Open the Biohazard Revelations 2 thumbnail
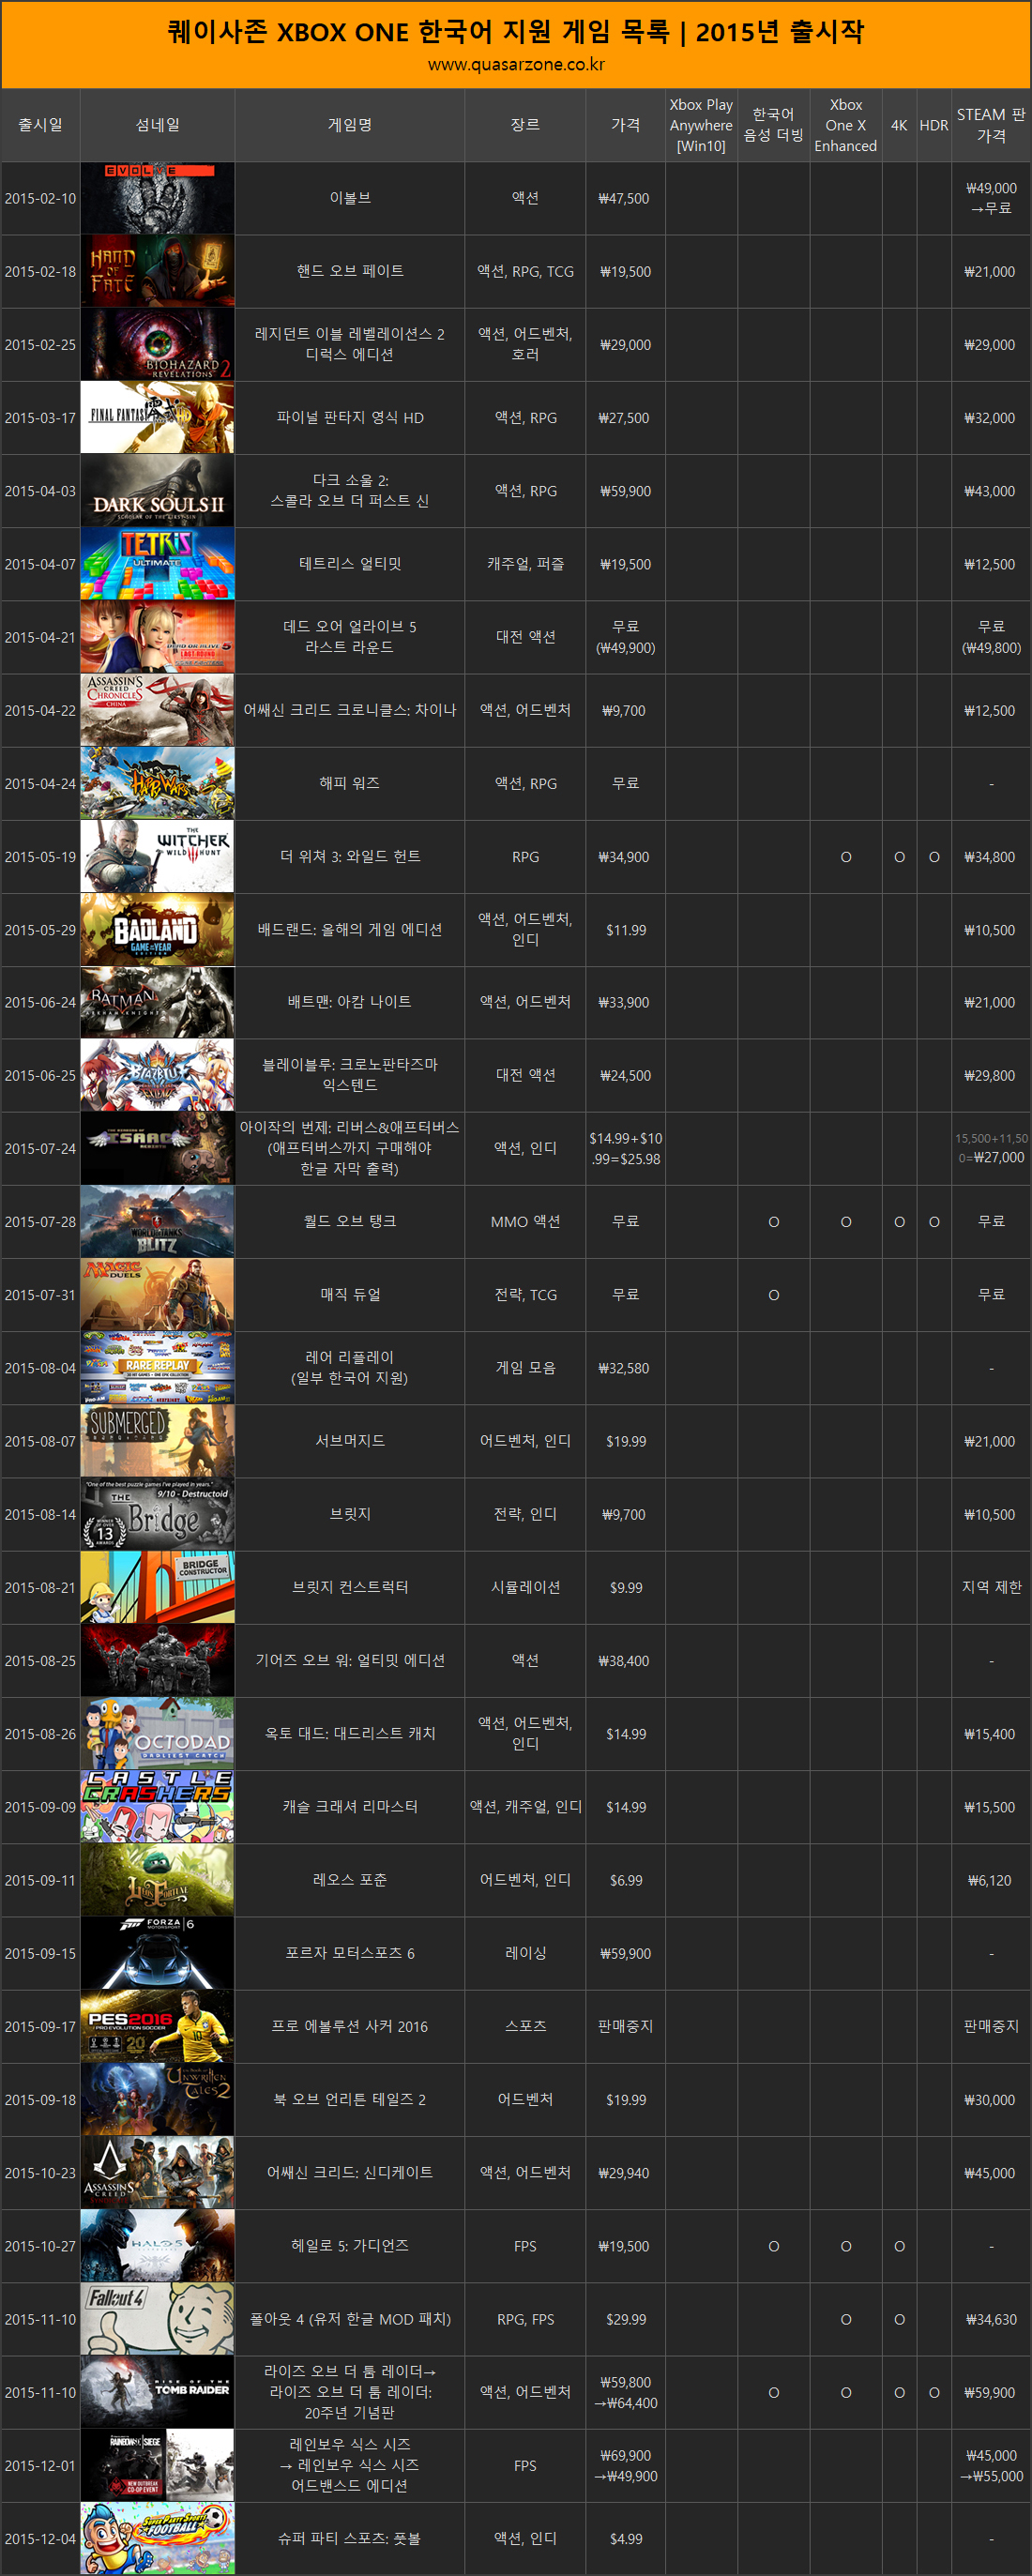This screenshot has height=2576, width=1032. click(158, 344)
